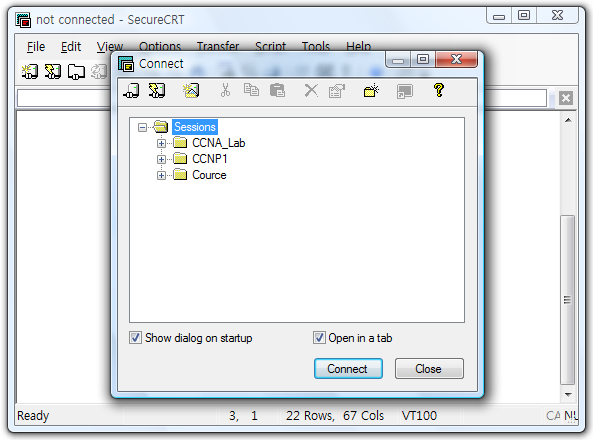The image size is (593, 440).
Task: Click the Close button in dialog
Action: pos(429,368)
